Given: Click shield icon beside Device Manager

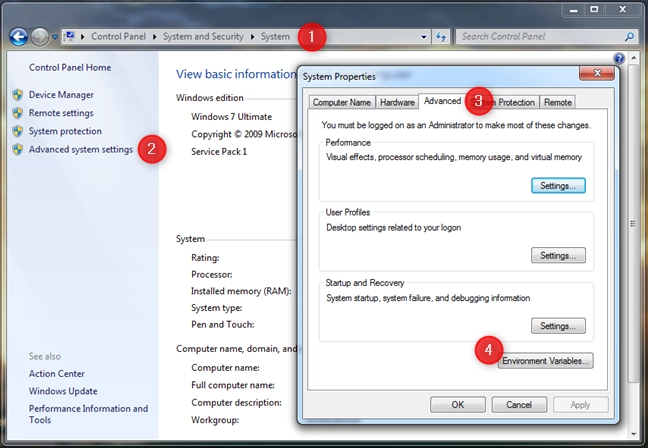Looking at the screenshot, I should click(x=18, y=95).
